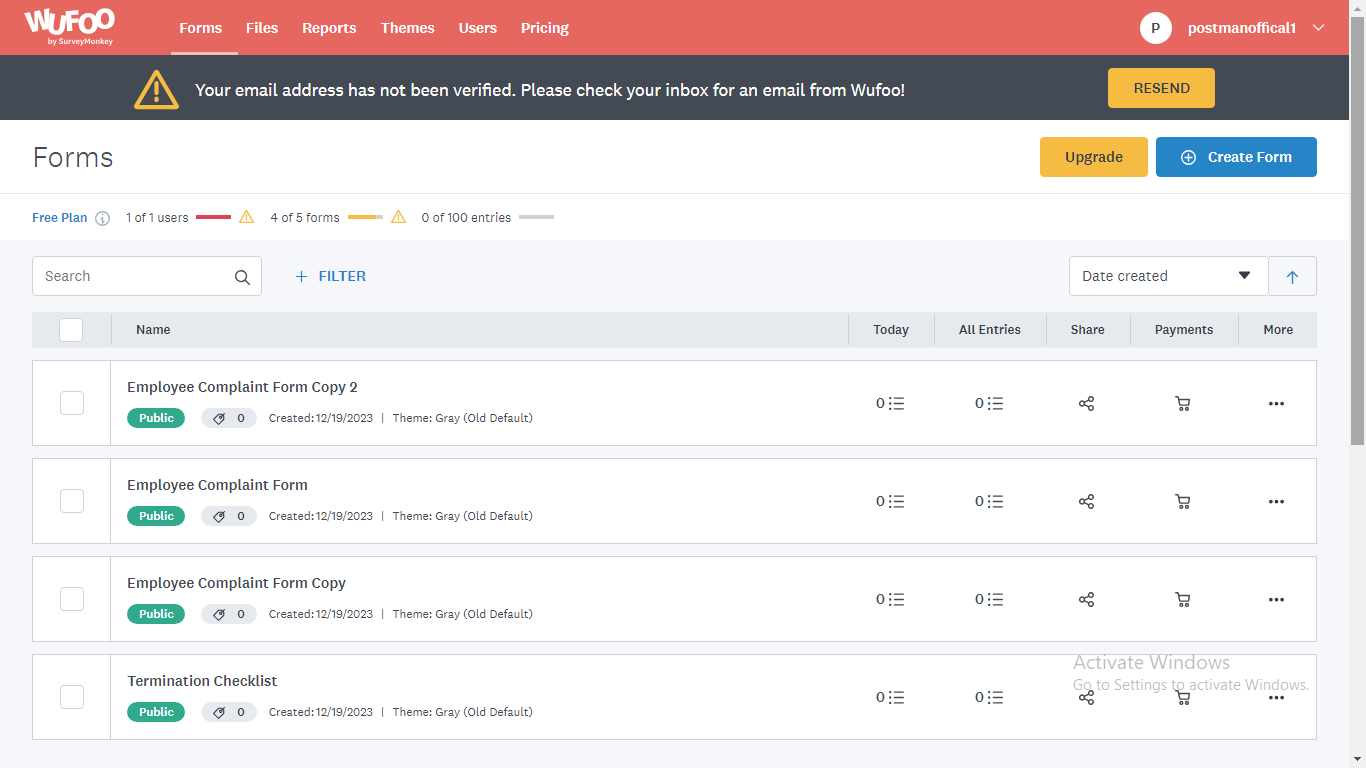Go to the Reports tab
Screen dimensions: 1366x768
(329, 28)
